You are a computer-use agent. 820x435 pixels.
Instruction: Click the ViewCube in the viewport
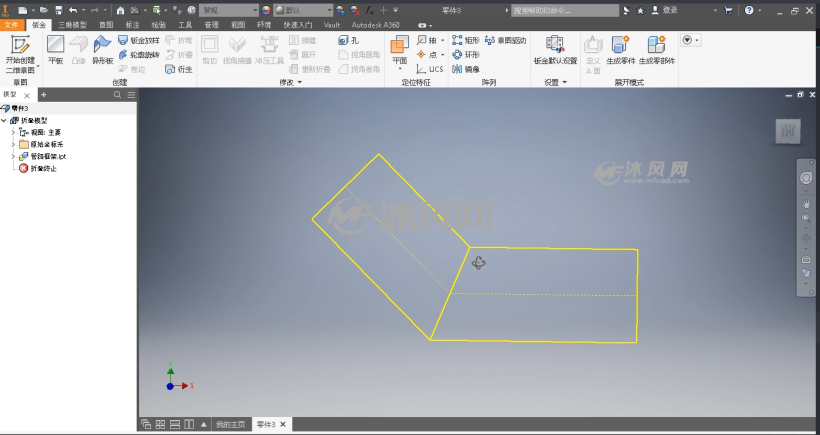(788, 131)
